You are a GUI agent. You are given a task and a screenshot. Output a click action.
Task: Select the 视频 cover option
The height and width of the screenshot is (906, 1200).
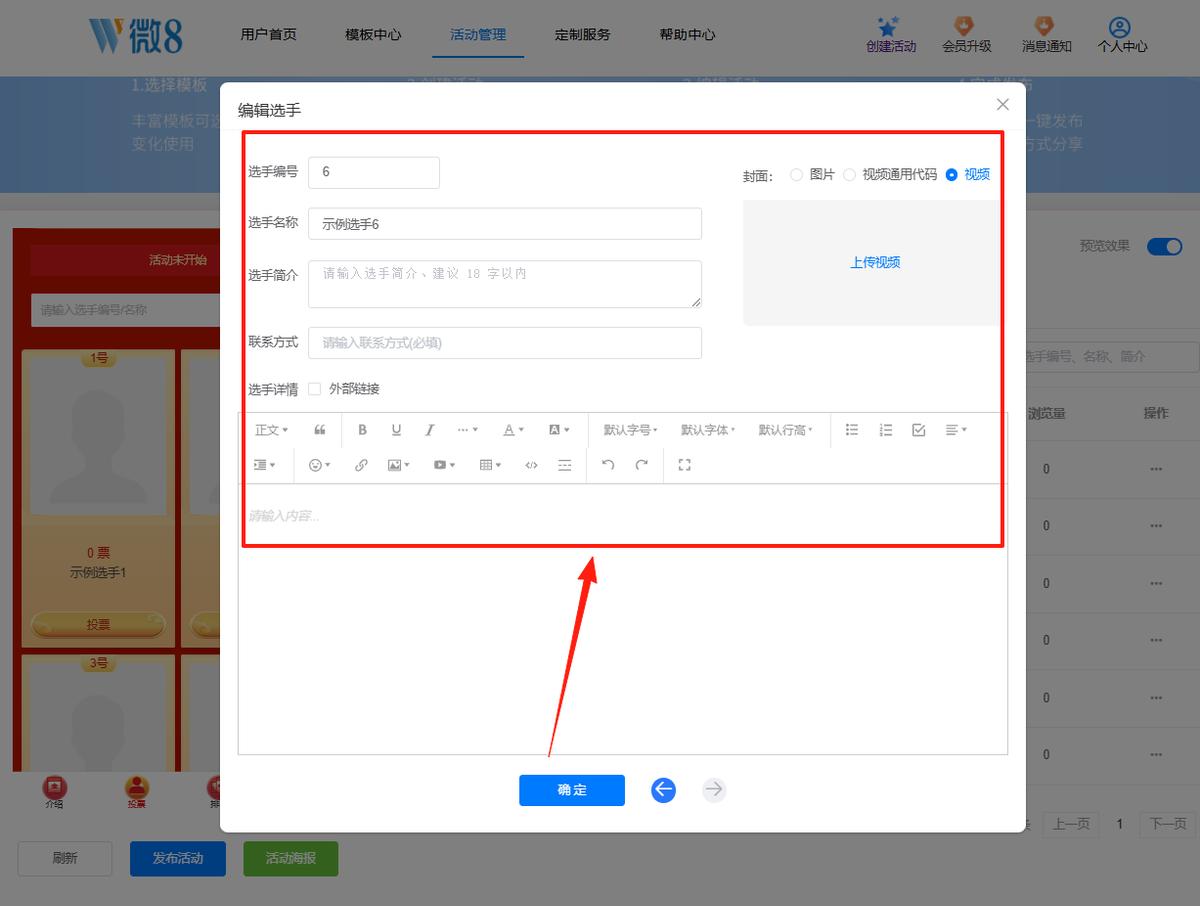pyautogui.click(x=967, y=174)
